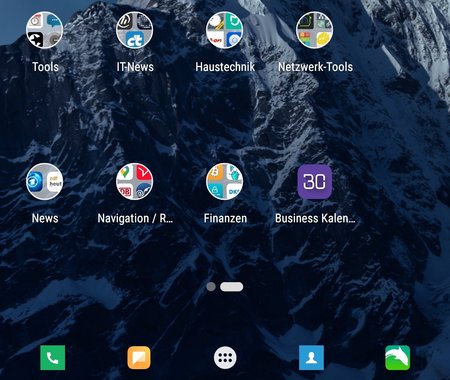Open the IT-News folder icon
Image resolution: width=450 pixels, height=380 pixels.
[135, 30]
